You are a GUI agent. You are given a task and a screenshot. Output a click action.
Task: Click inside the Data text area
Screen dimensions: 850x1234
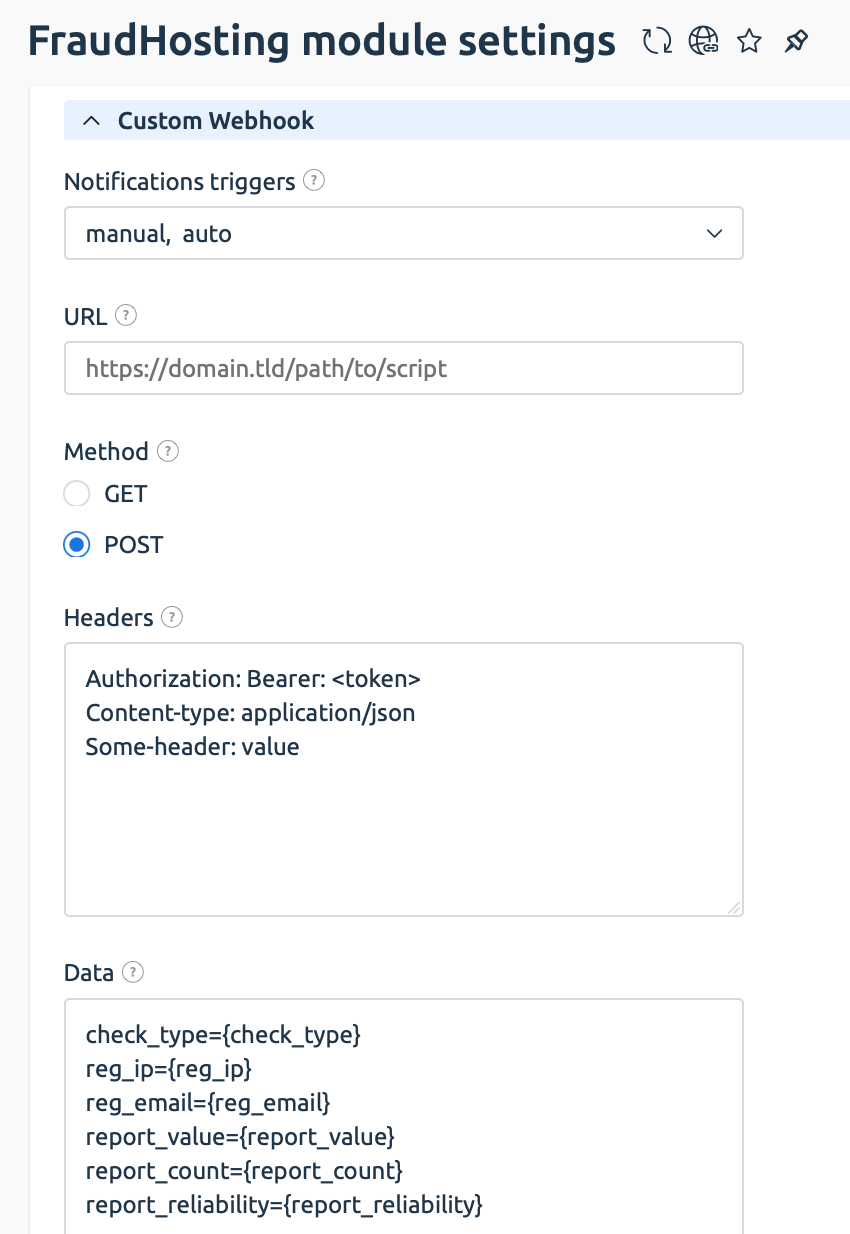pyautogui.click(x=404, y=1116)
